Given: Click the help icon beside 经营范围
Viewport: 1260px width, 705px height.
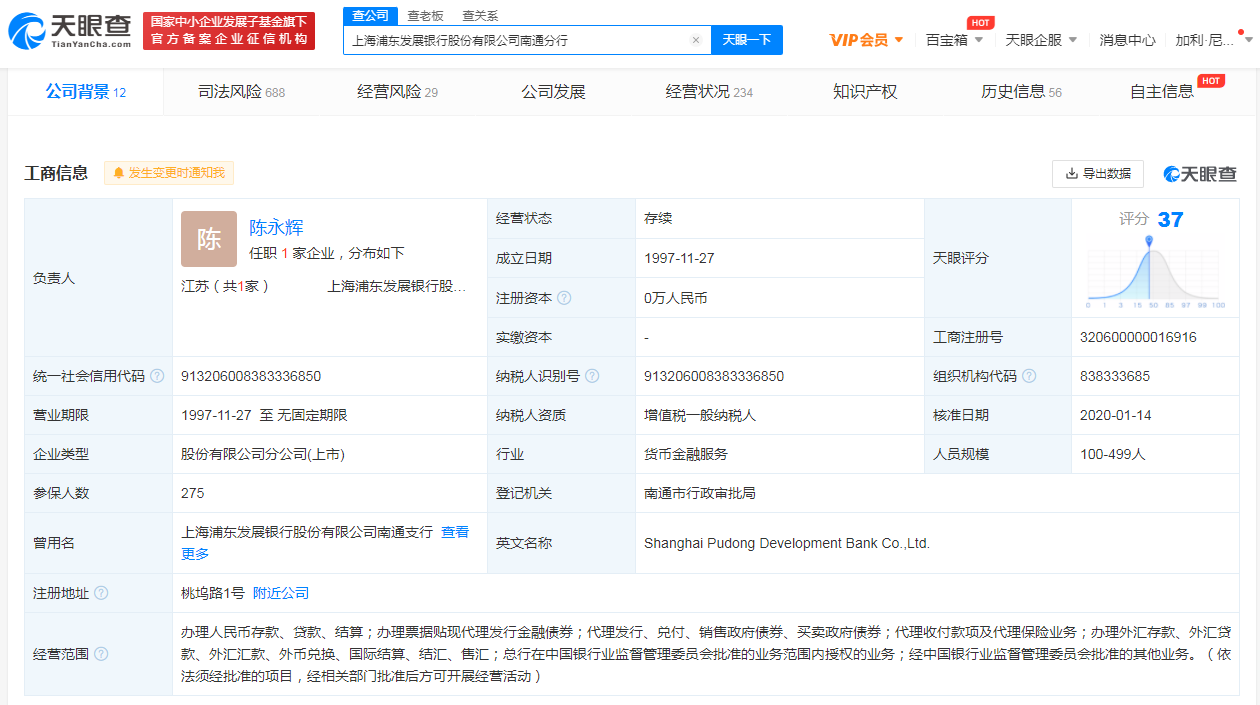Looking at the screenshot, I should 101,654.
